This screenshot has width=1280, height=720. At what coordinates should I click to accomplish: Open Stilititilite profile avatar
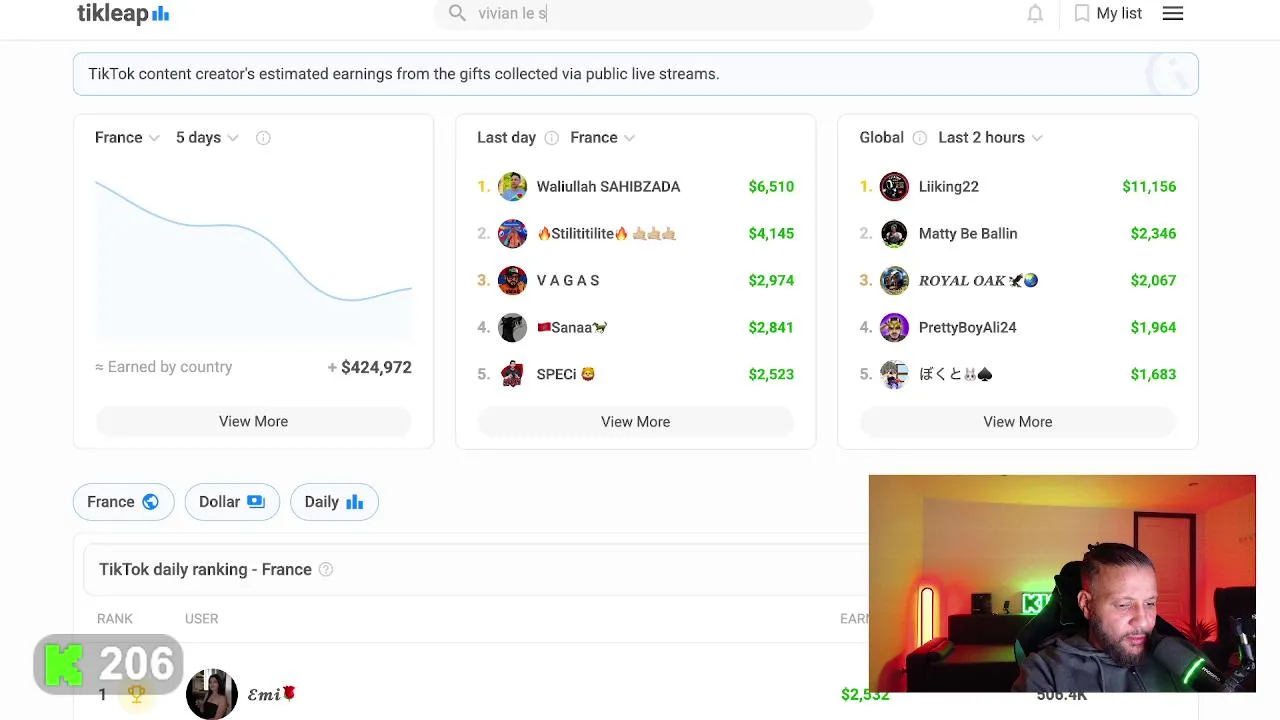point(512,234)
